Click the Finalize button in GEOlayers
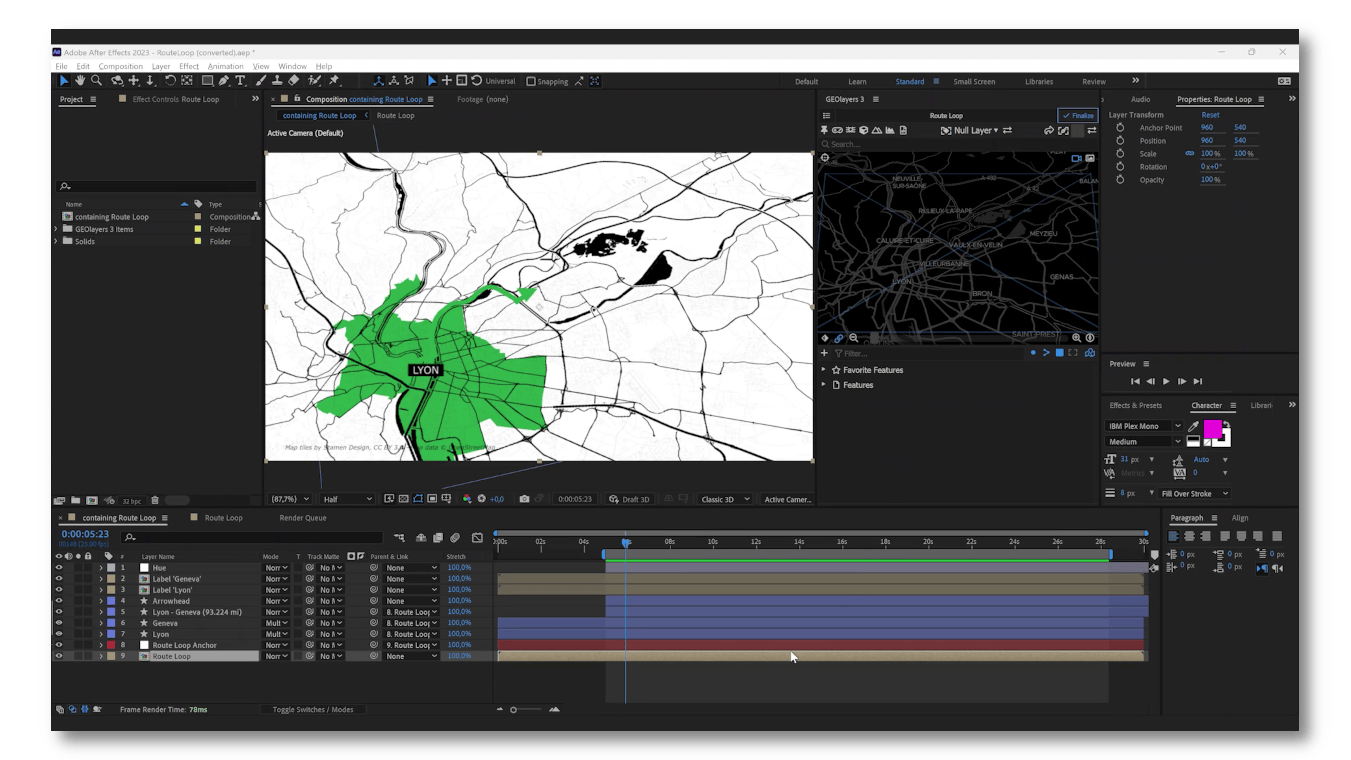 [1078, 116]
